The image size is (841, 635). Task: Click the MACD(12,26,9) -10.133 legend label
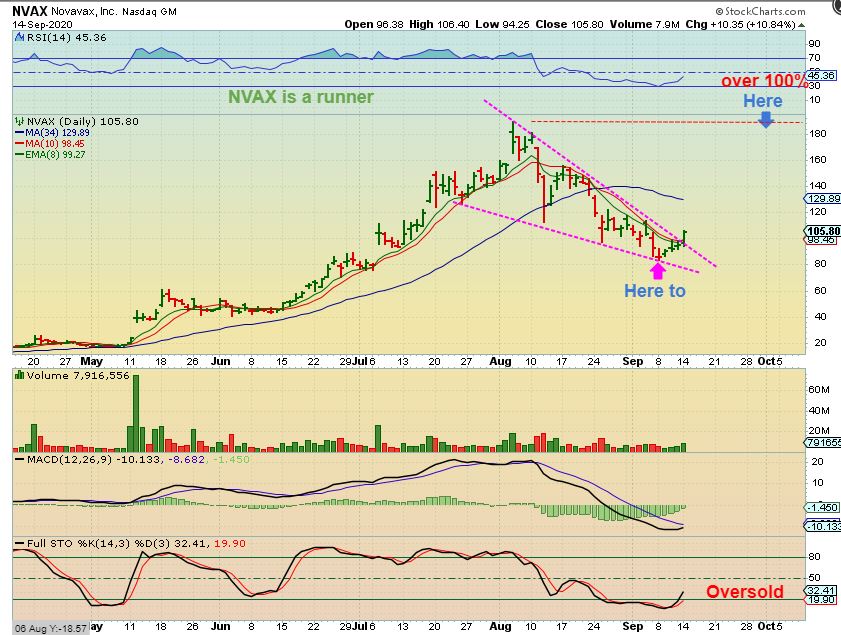tap(93, 460)
